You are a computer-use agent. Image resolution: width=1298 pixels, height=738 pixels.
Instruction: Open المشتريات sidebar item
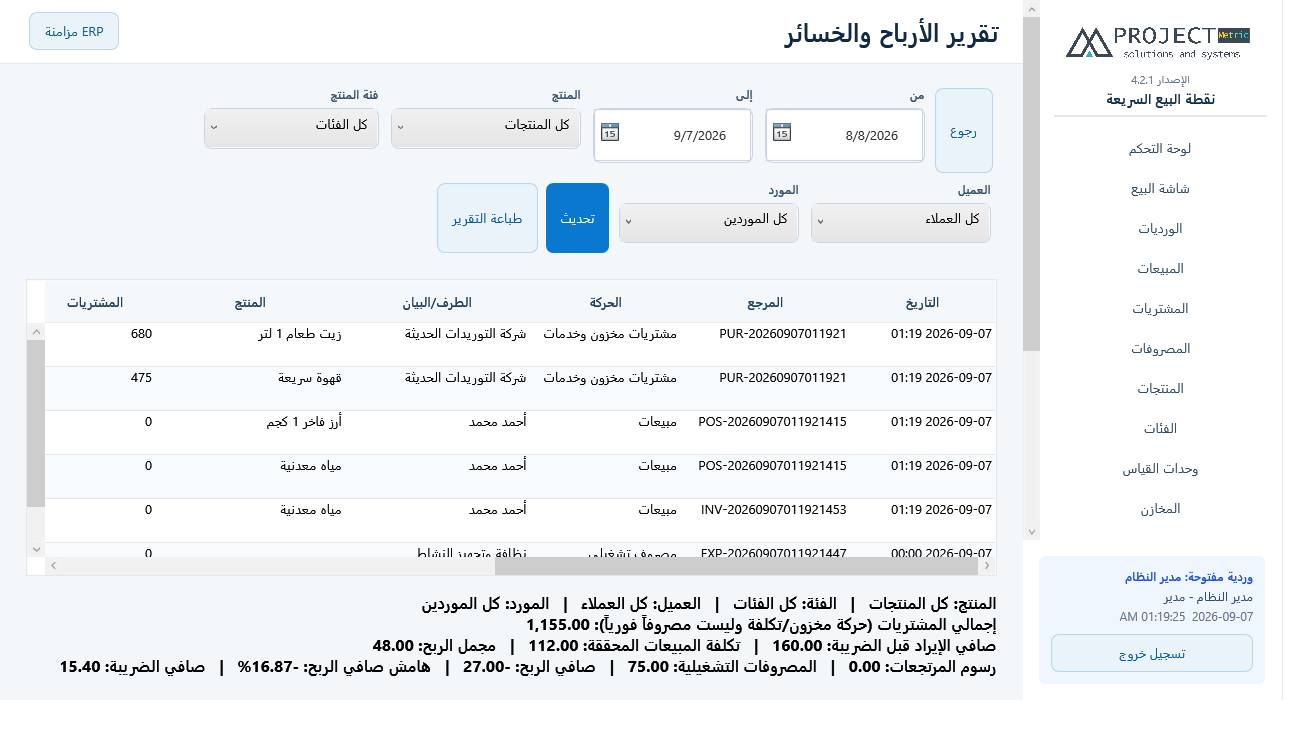pyautogui.click(x=1160, y=308)
